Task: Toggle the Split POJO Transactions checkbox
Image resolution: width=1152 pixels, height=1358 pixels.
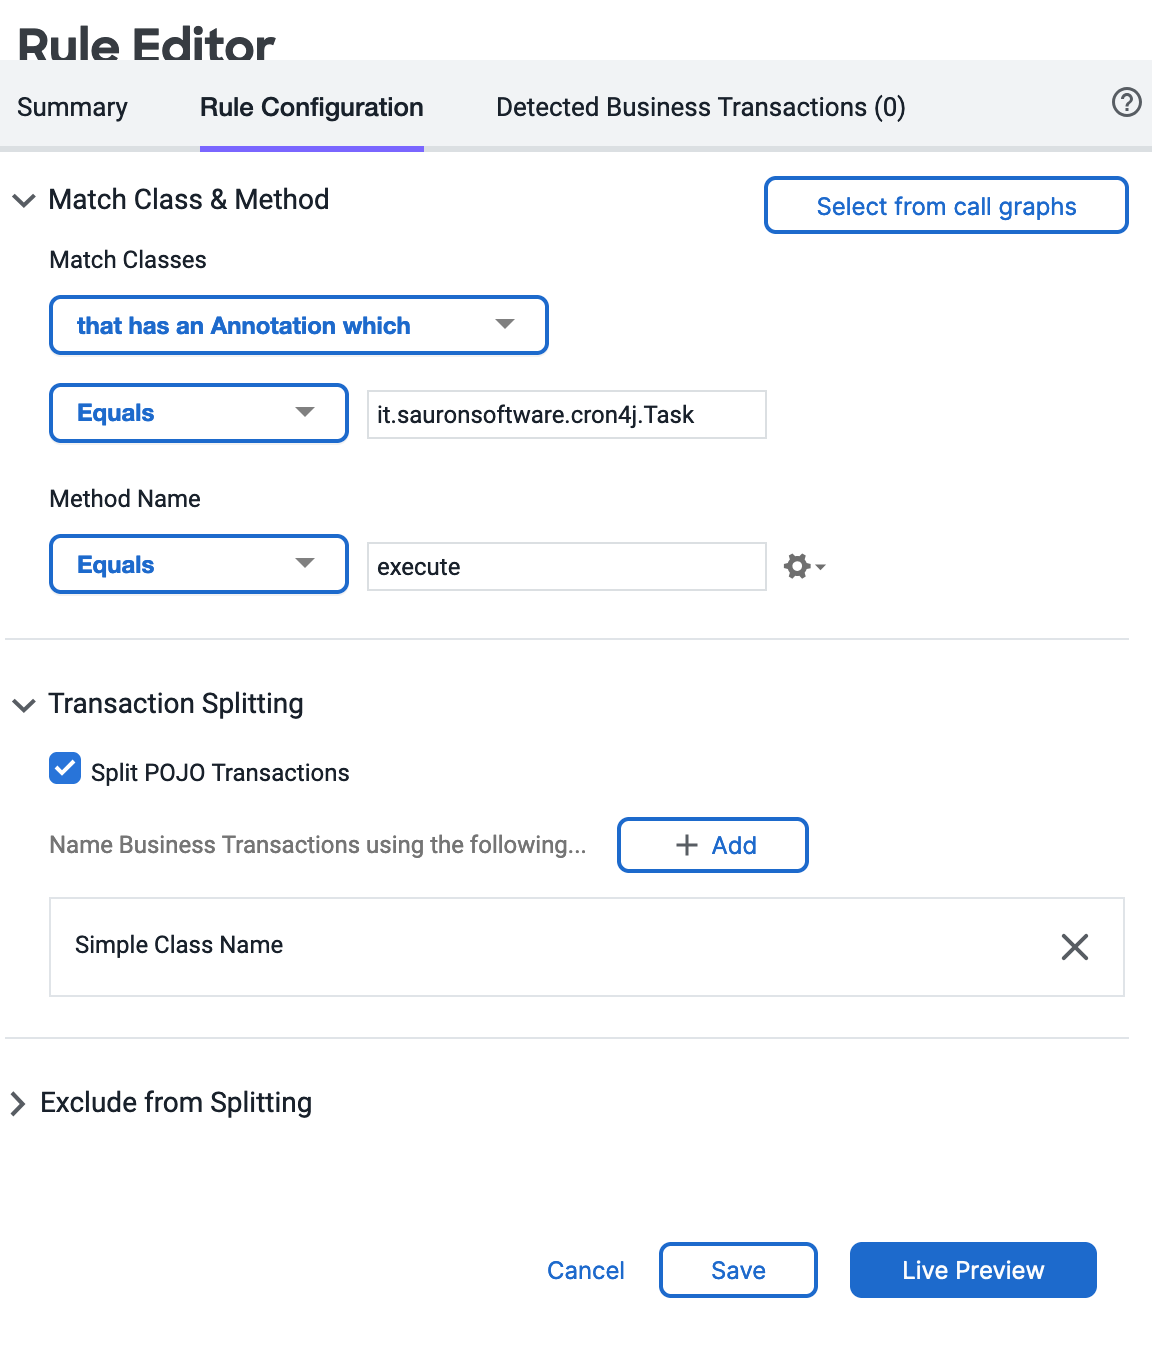Action: click(x=65, y=769)
